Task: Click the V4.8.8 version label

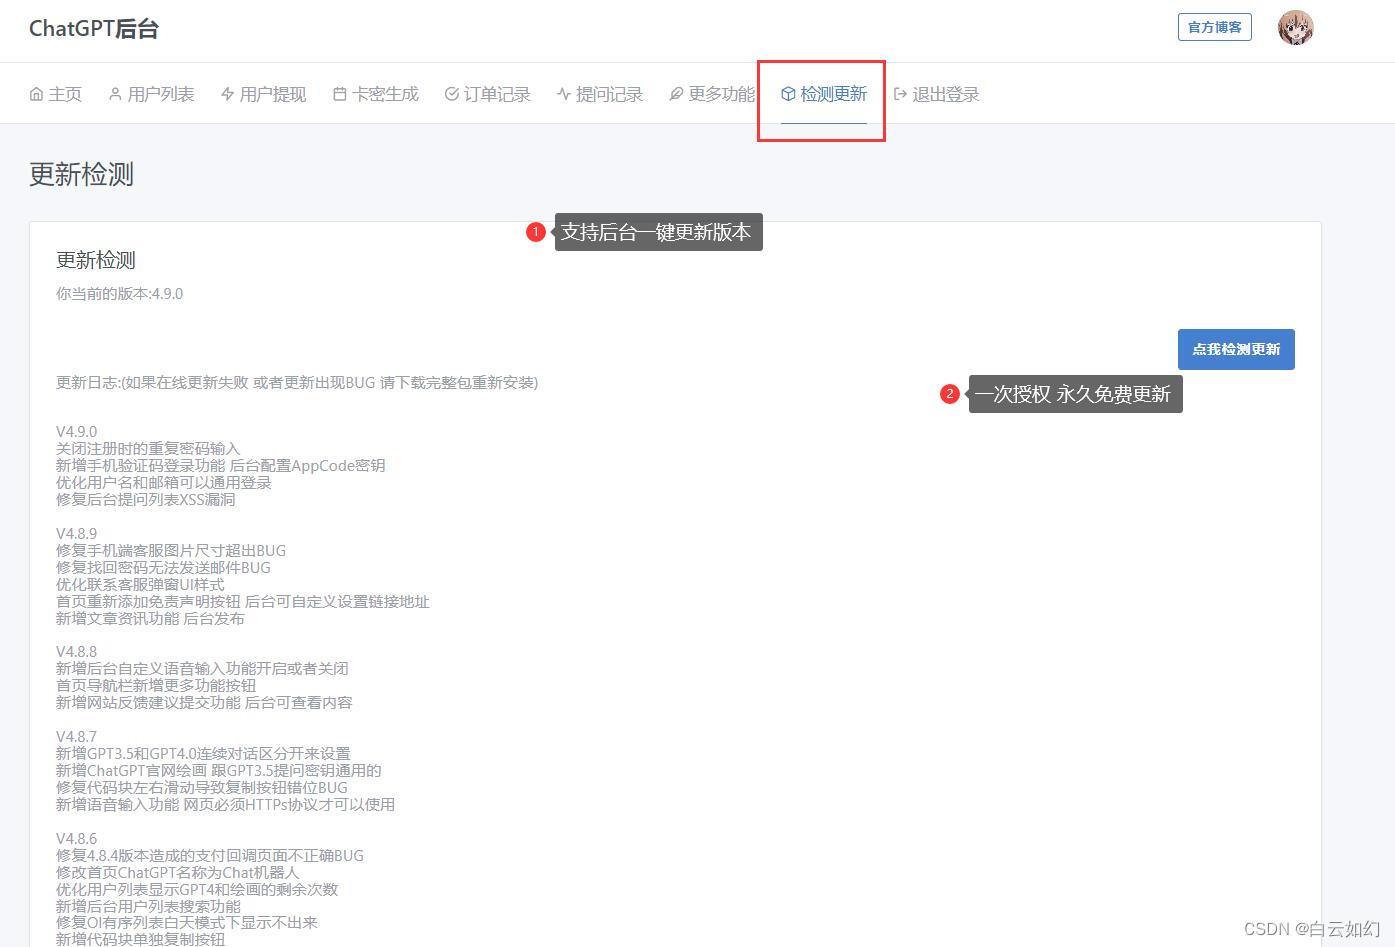Action: 77,652
